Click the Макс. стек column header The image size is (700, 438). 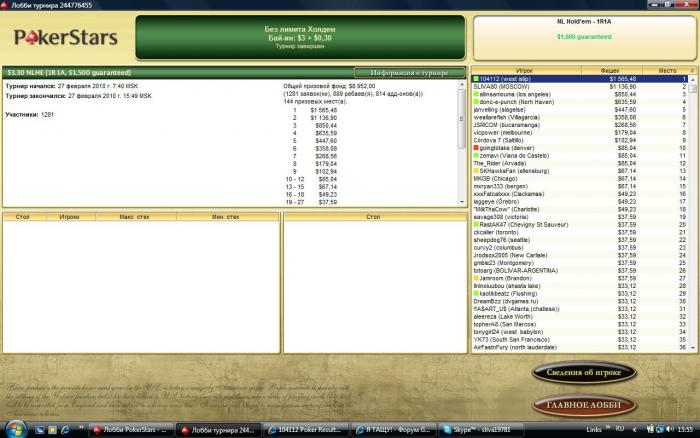(135, 217)
